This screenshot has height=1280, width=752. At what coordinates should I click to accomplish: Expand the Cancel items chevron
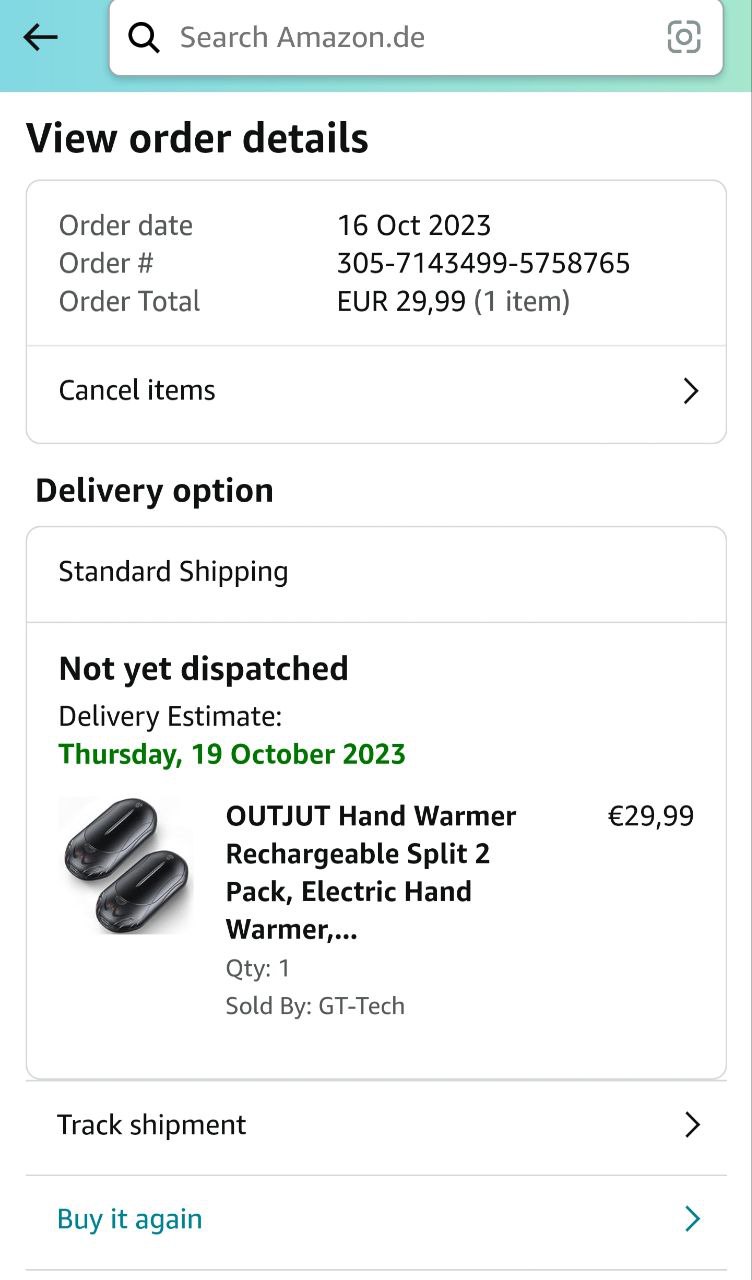[690, 391]
